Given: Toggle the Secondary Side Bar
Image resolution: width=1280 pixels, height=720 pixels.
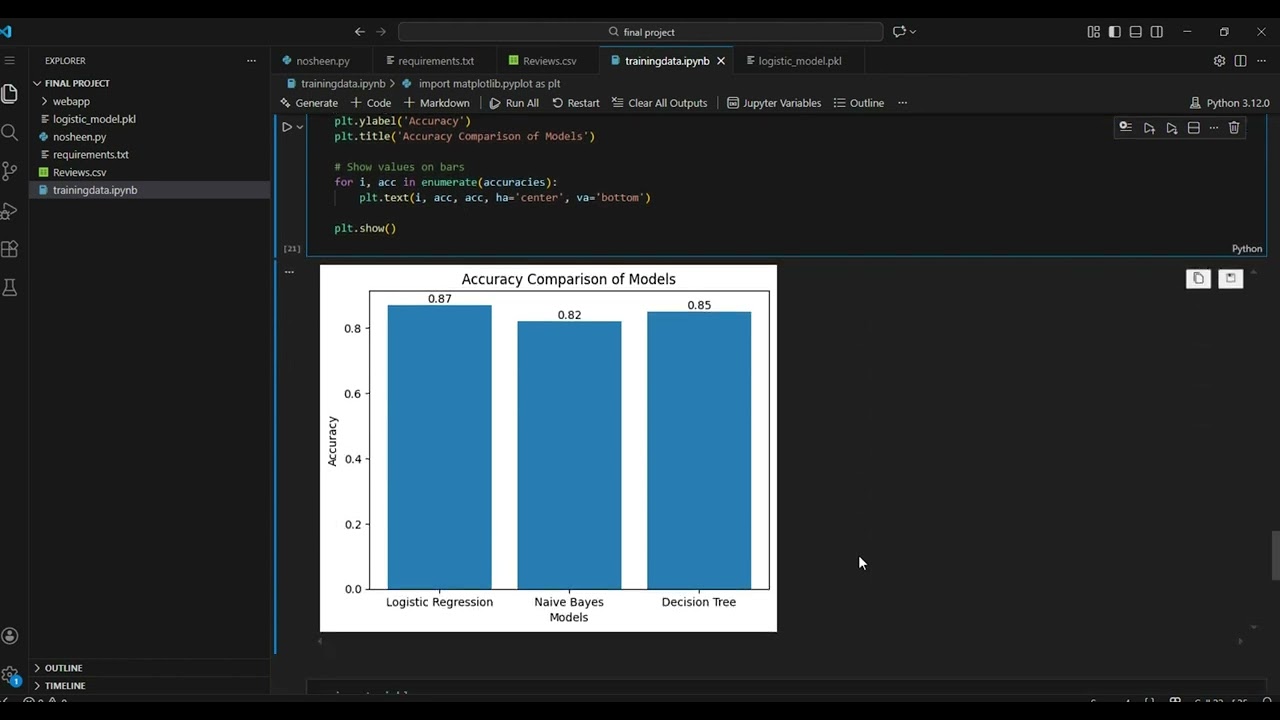Looking at the screenshot, I should (1157, 32).
